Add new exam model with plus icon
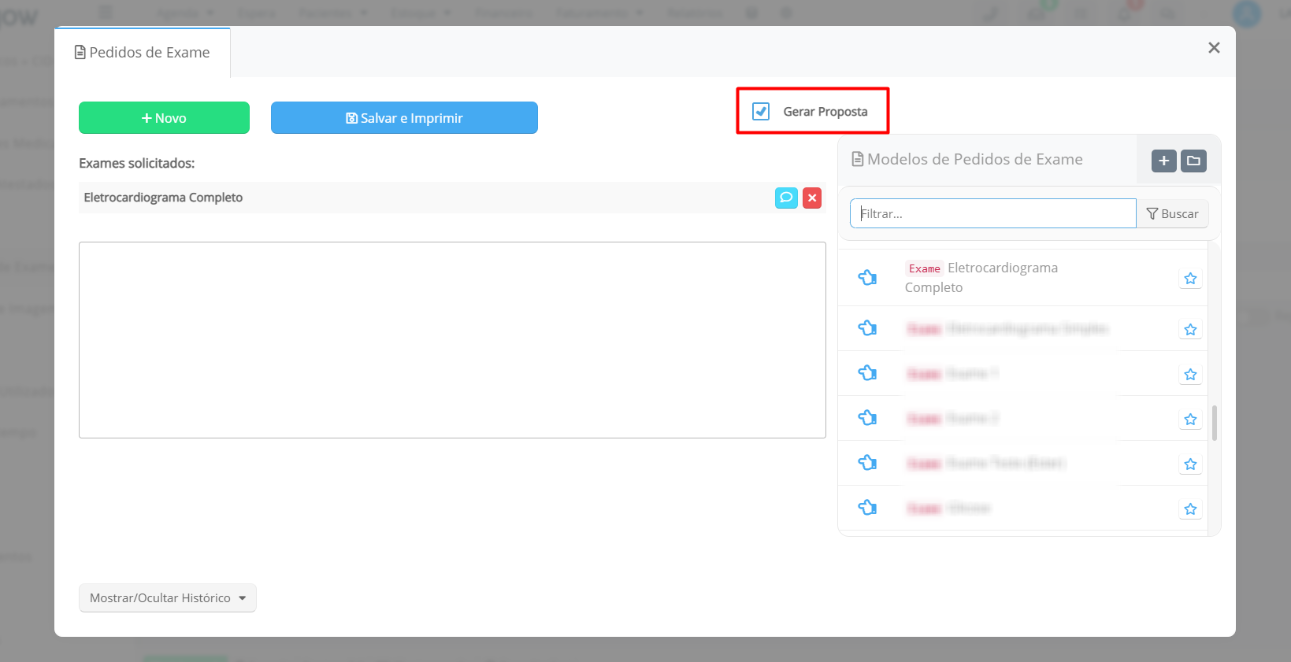The width and height of the screenshot is (1291, 662). coord(1164,161)
